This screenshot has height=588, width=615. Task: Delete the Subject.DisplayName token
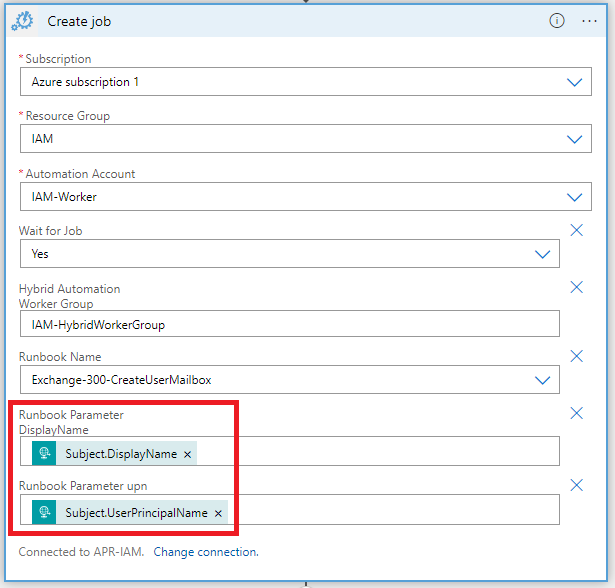click(x=187, y=454)
